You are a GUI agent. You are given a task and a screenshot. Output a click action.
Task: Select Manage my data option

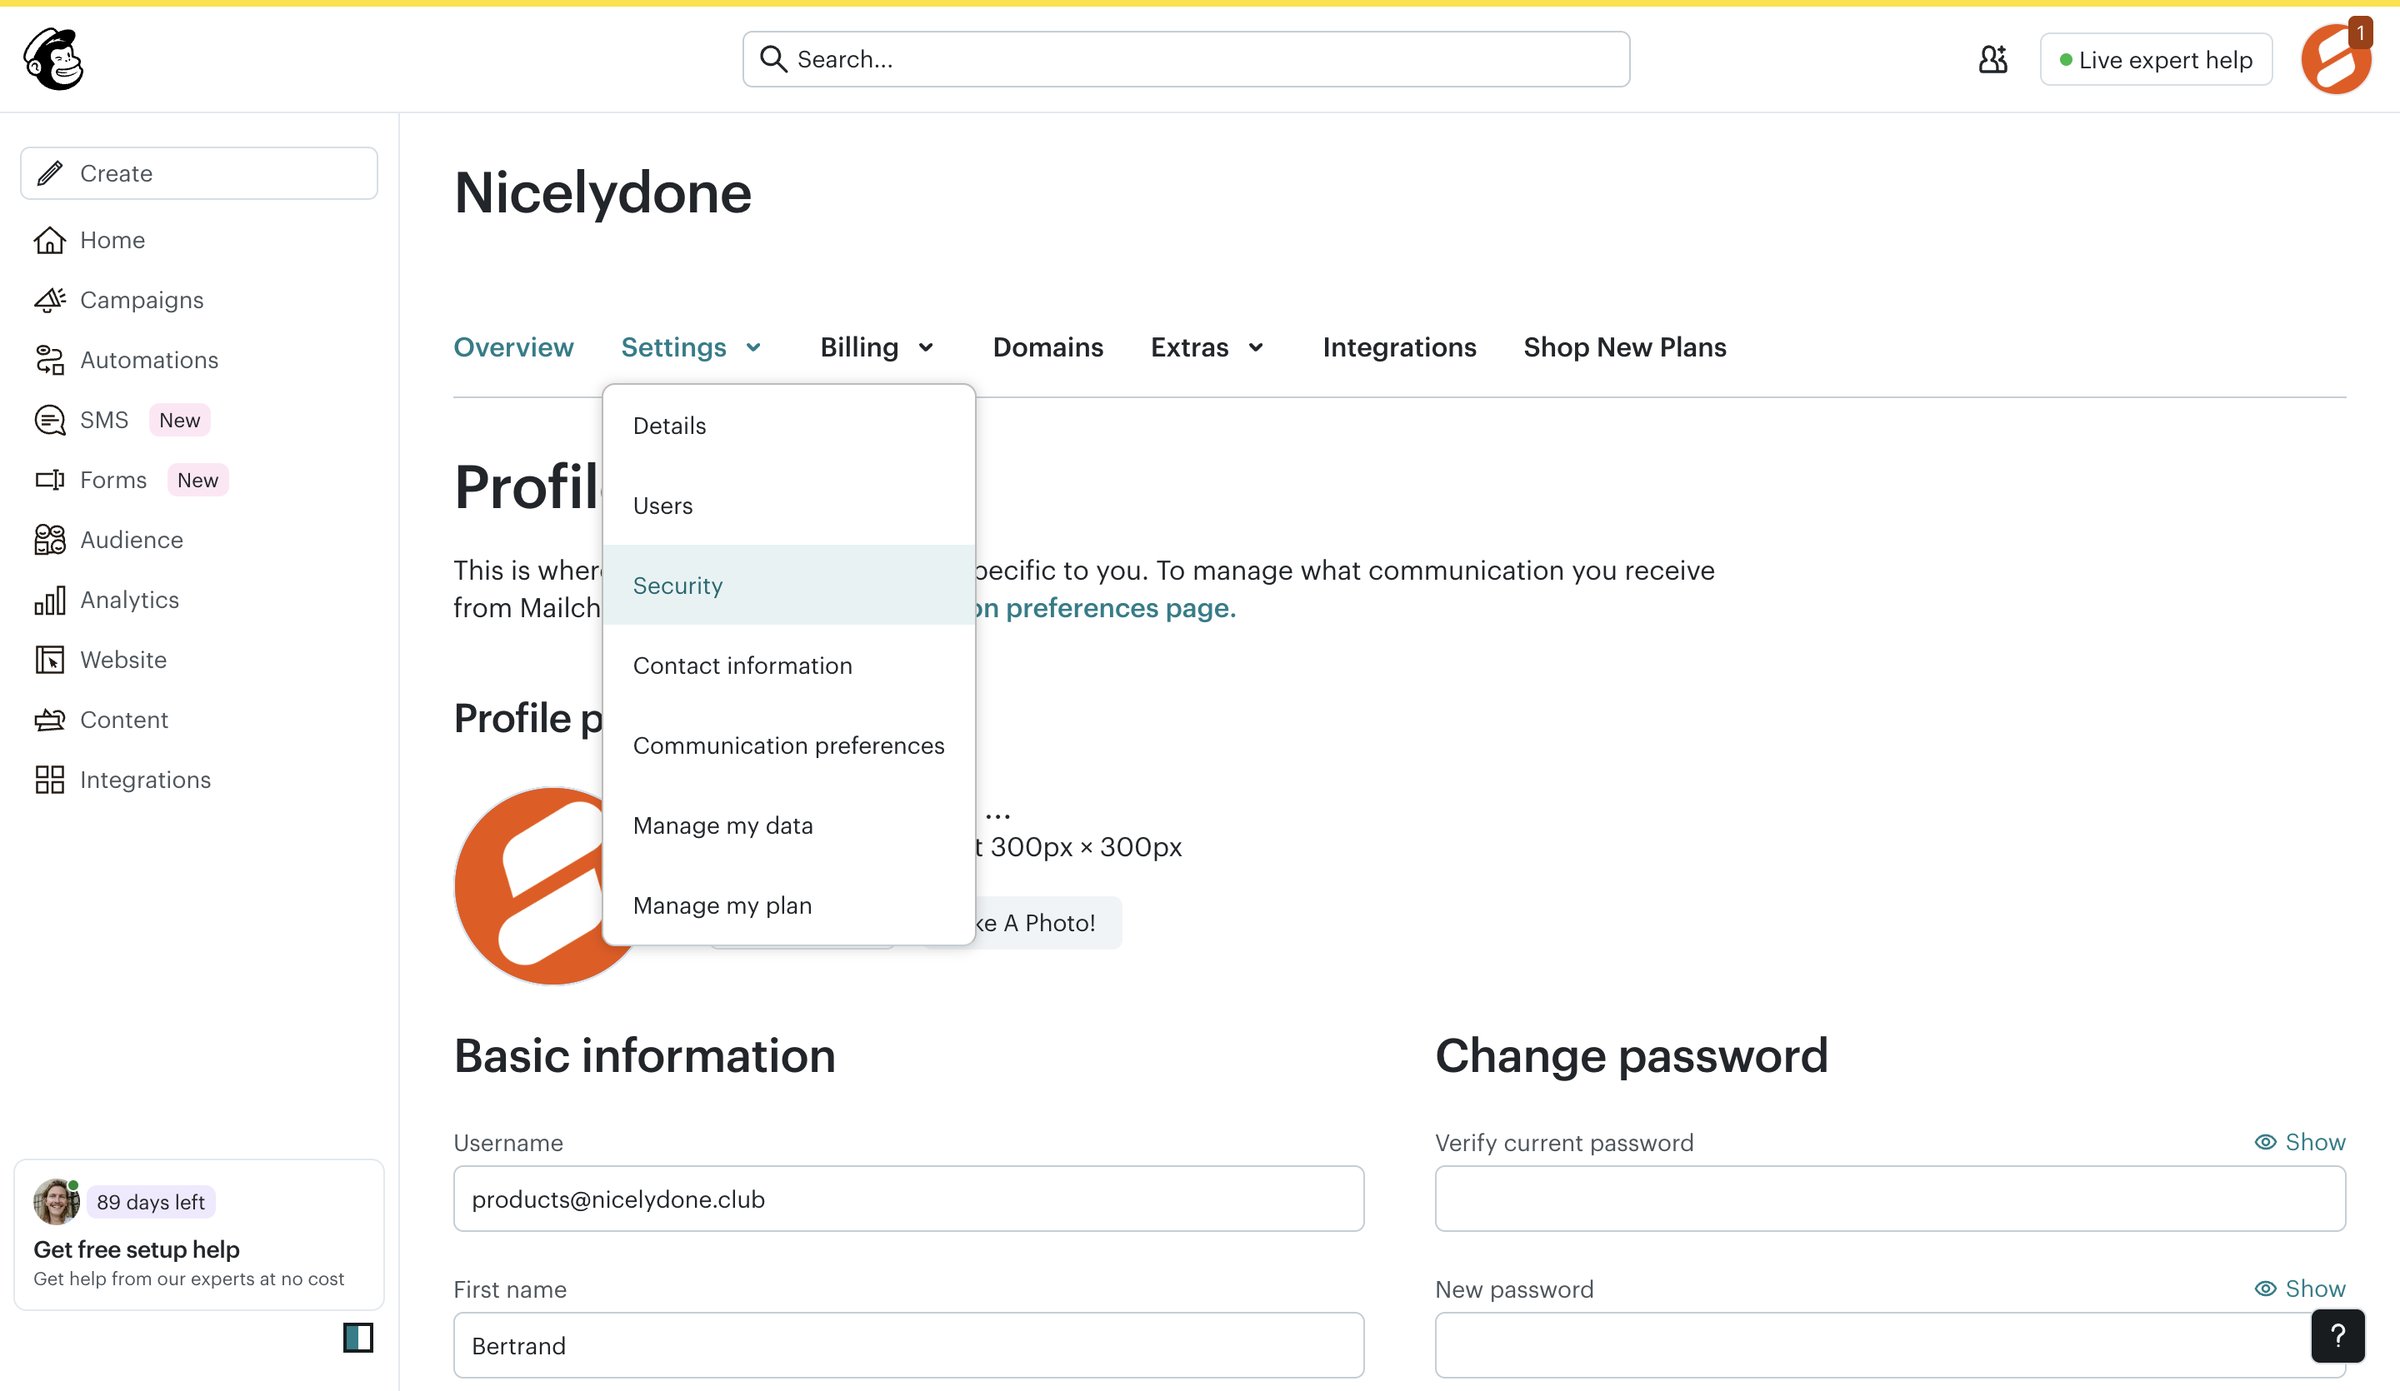click(x=789, y=826)
